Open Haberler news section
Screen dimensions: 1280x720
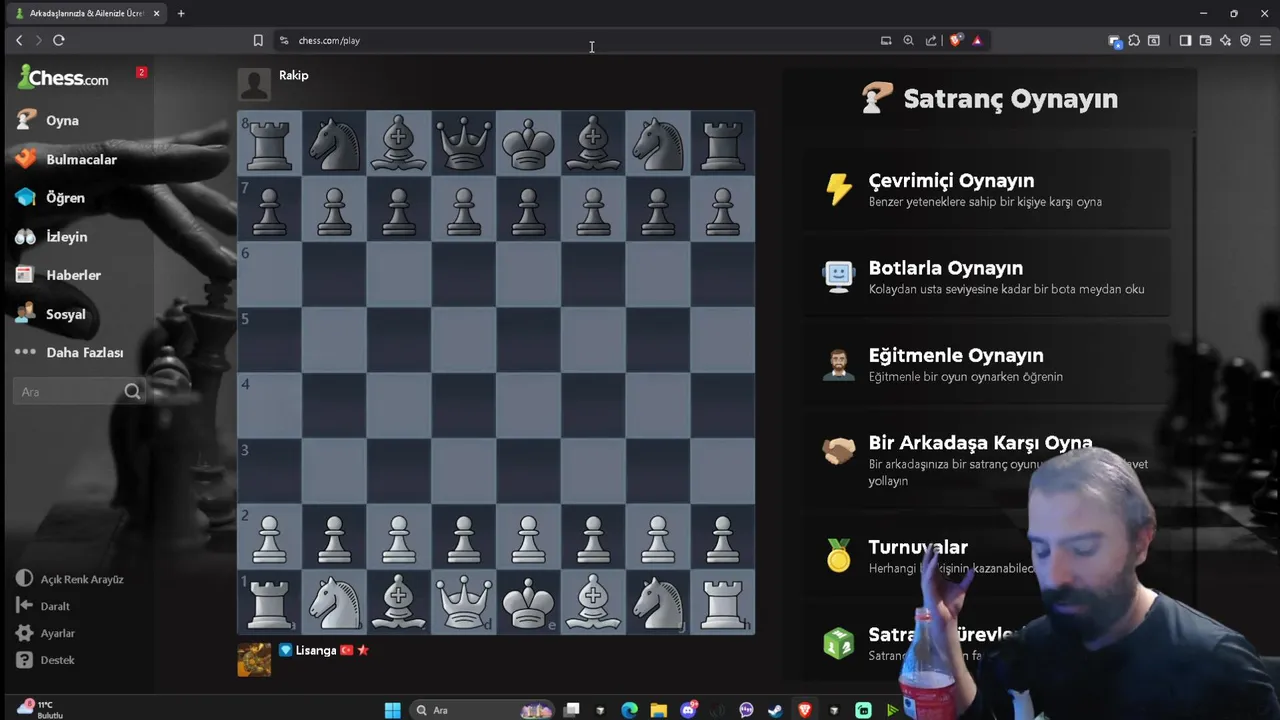click(x=59, y=275)
